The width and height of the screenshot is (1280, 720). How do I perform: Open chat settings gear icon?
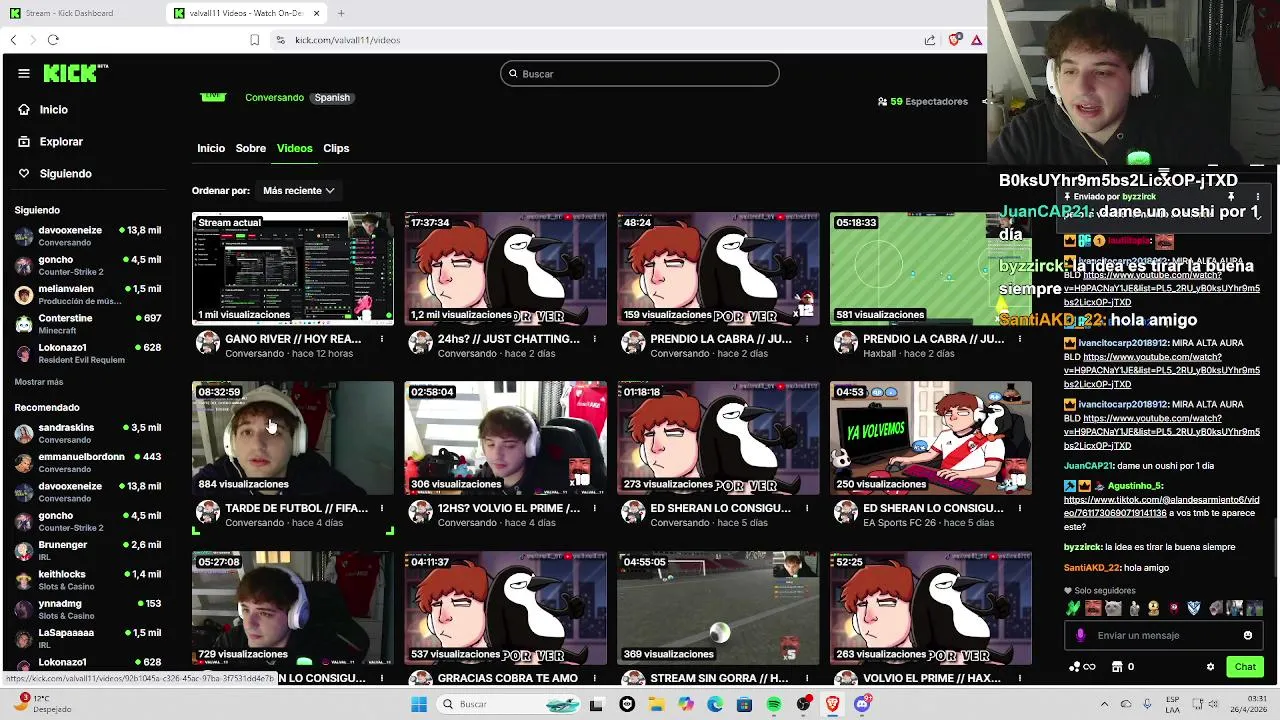click(1210, 667)
